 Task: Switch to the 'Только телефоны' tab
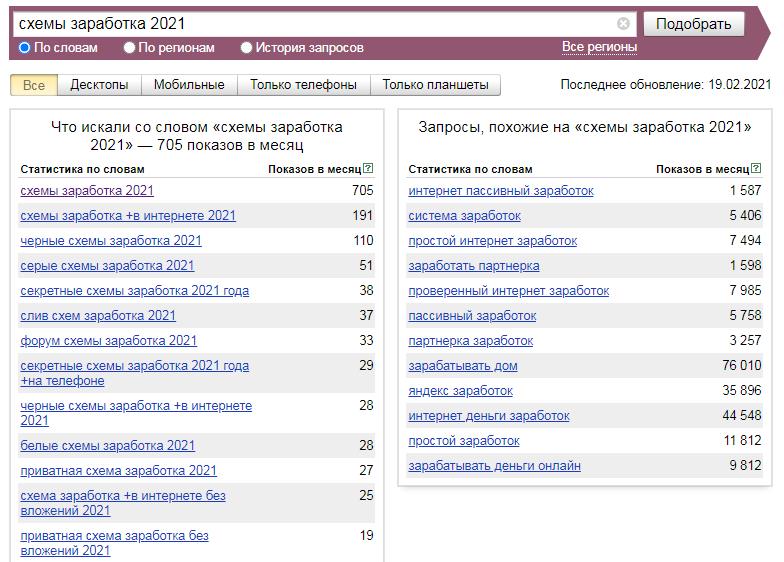304,85
